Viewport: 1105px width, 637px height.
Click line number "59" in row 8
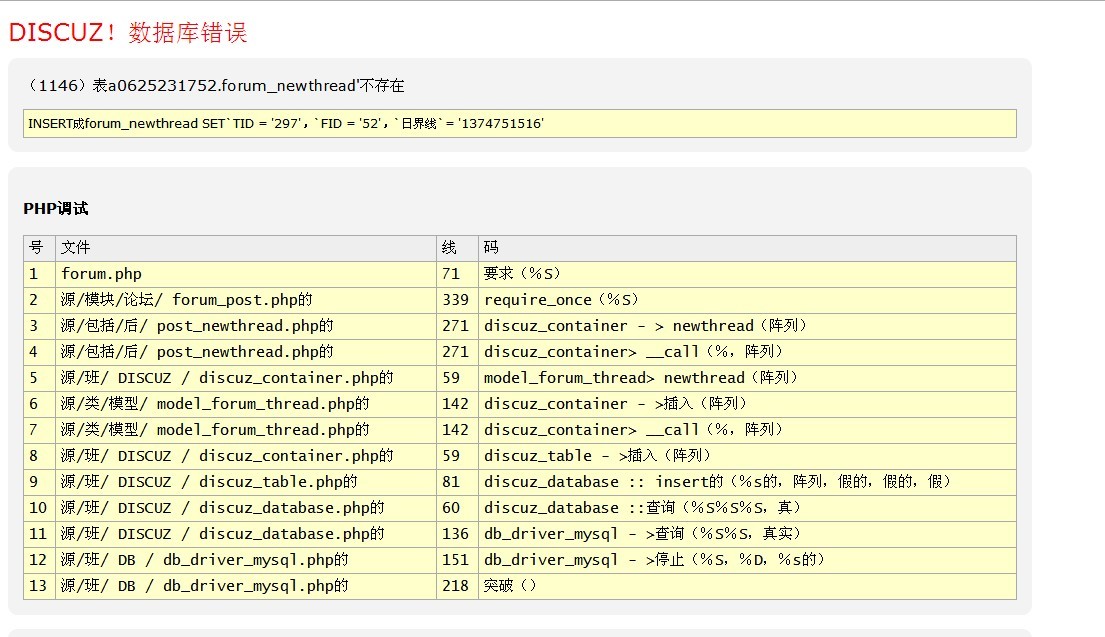point(451,456)
